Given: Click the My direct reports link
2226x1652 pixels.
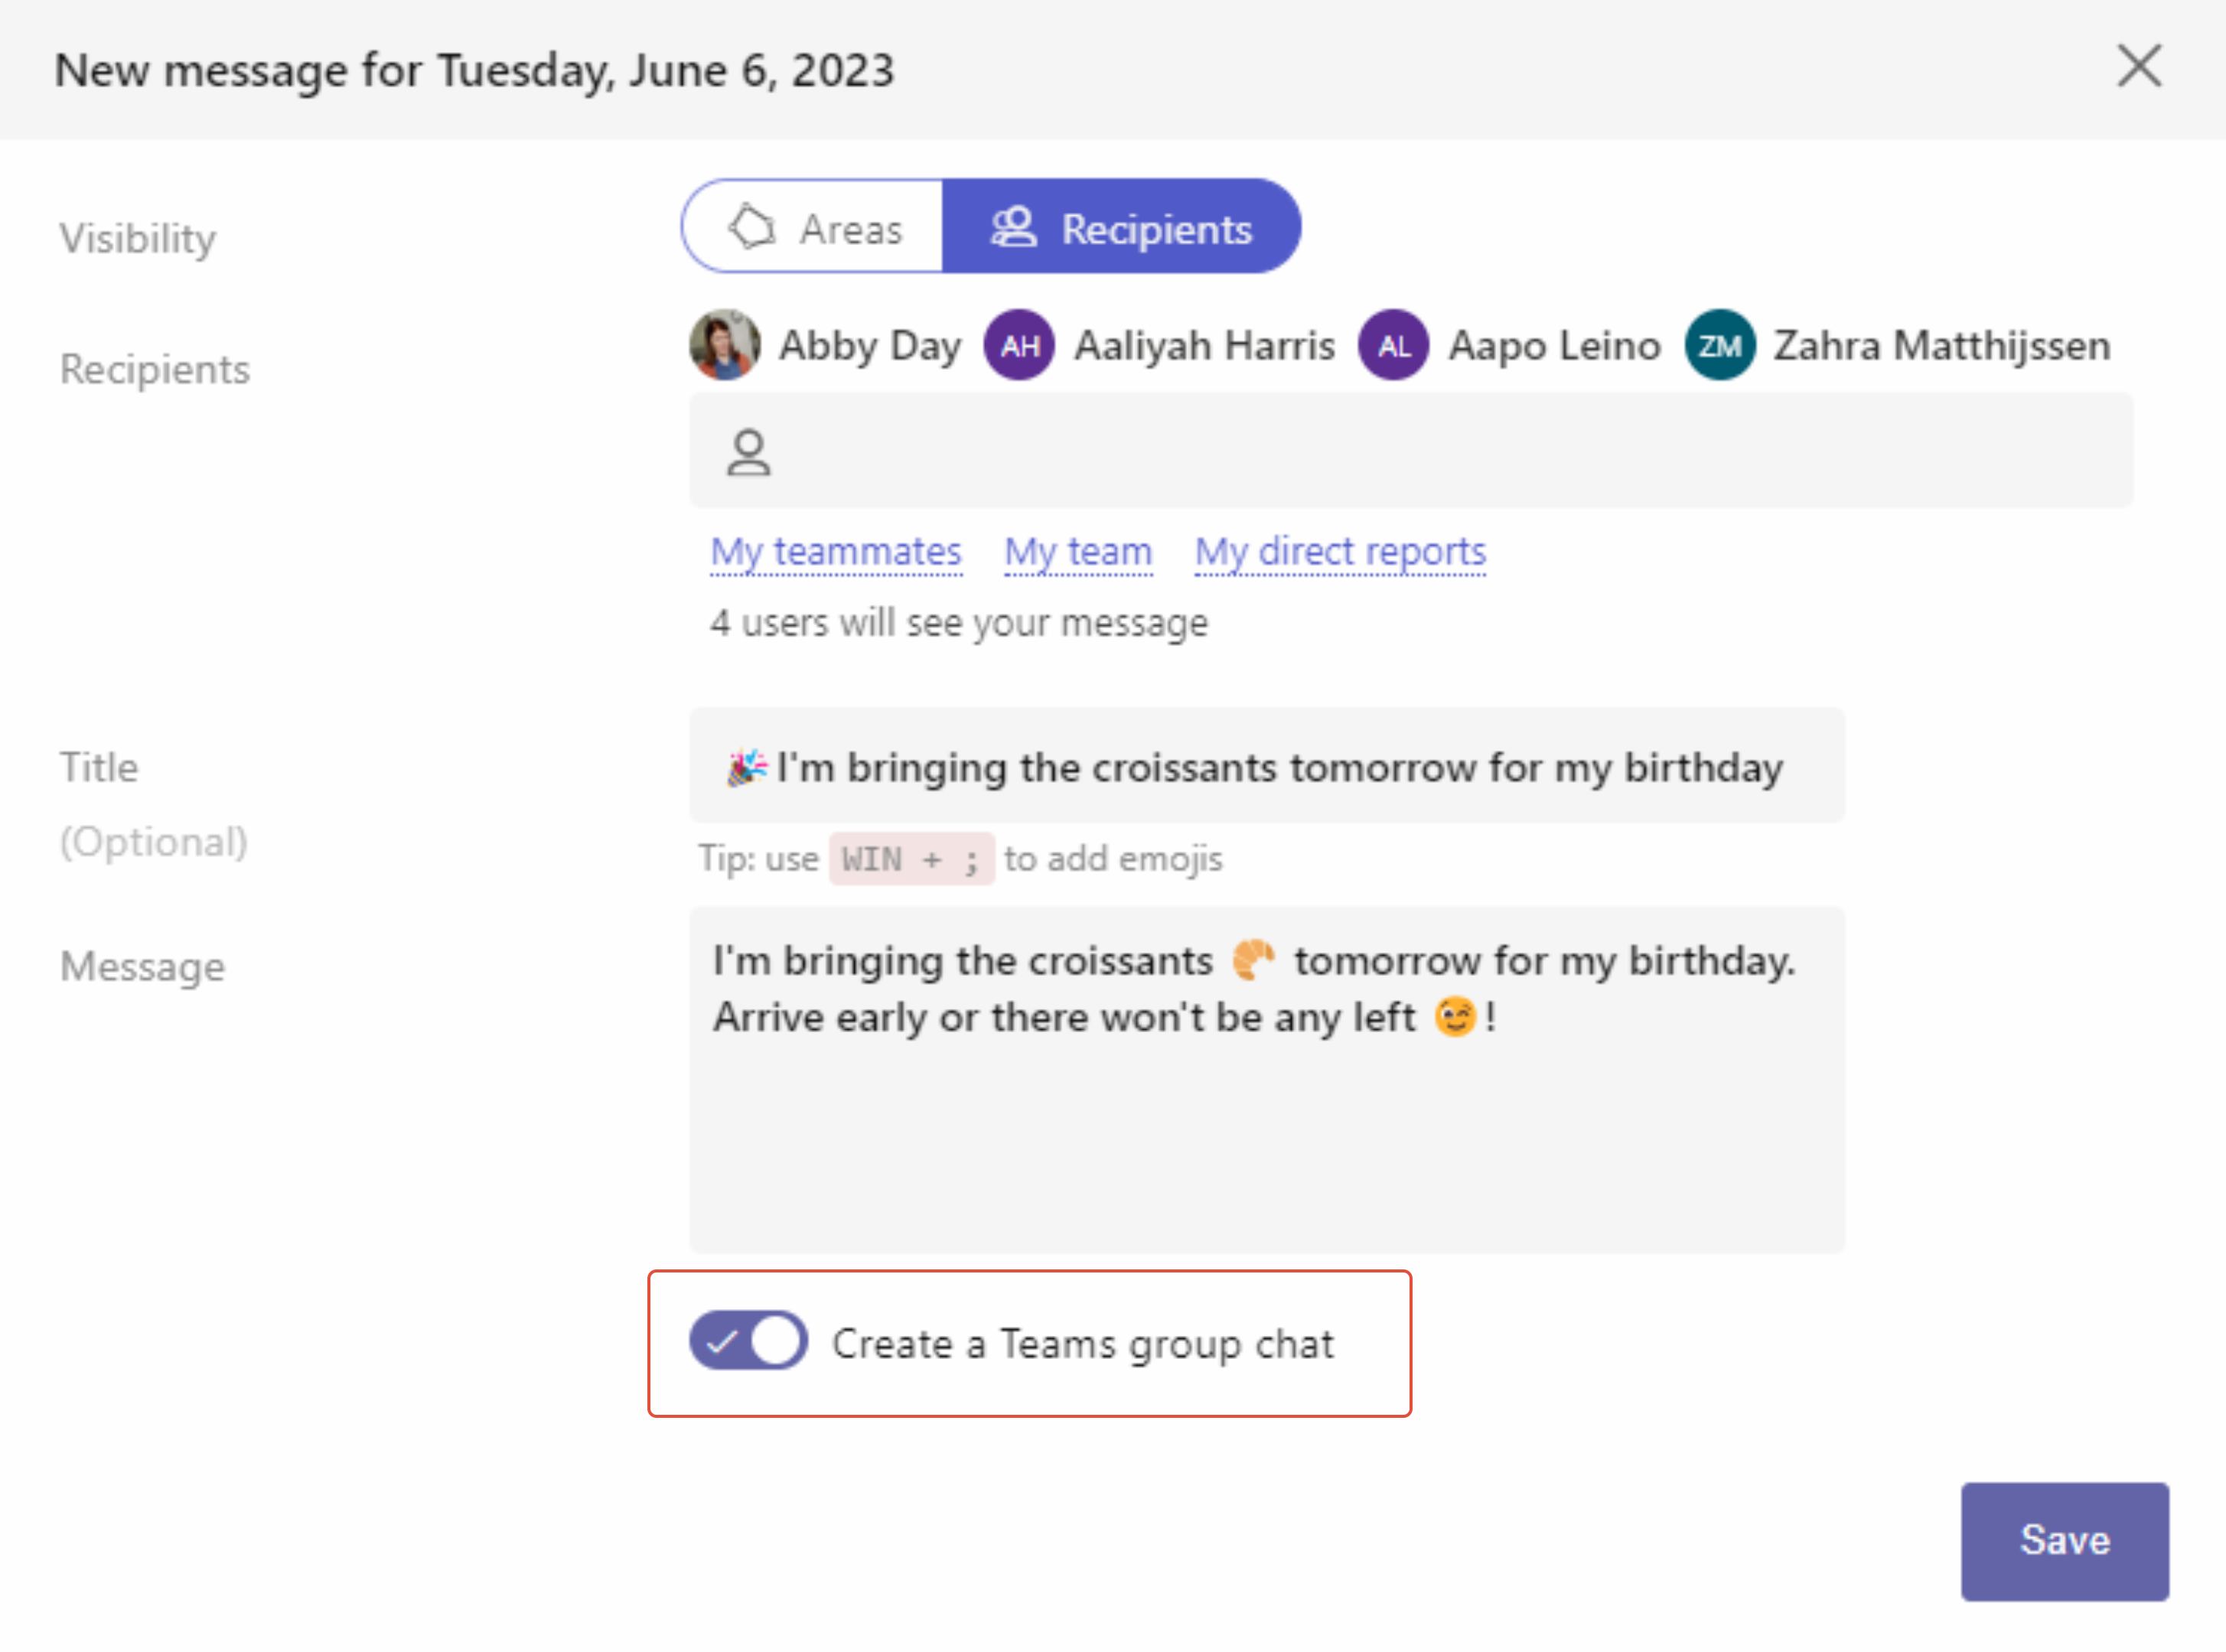Looking at the screenshot, I should [1340, 552].
